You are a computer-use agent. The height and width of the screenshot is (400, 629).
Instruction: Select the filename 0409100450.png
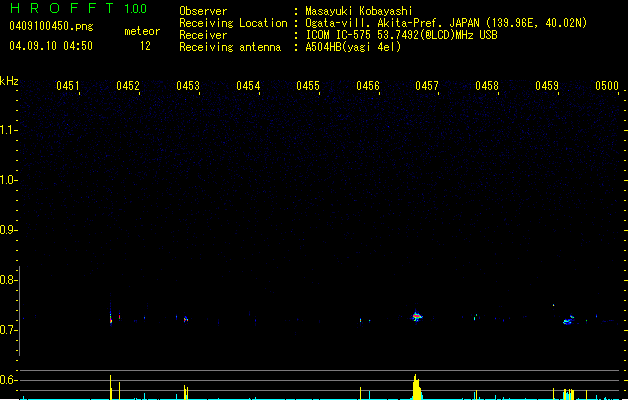tap(51, 26)
